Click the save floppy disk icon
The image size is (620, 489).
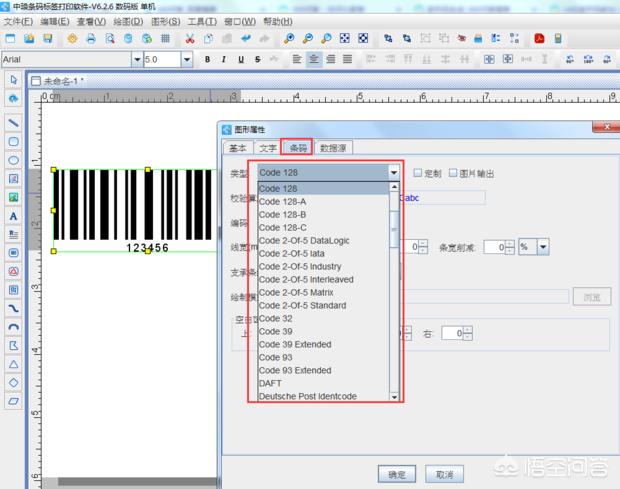pos(48,38)
